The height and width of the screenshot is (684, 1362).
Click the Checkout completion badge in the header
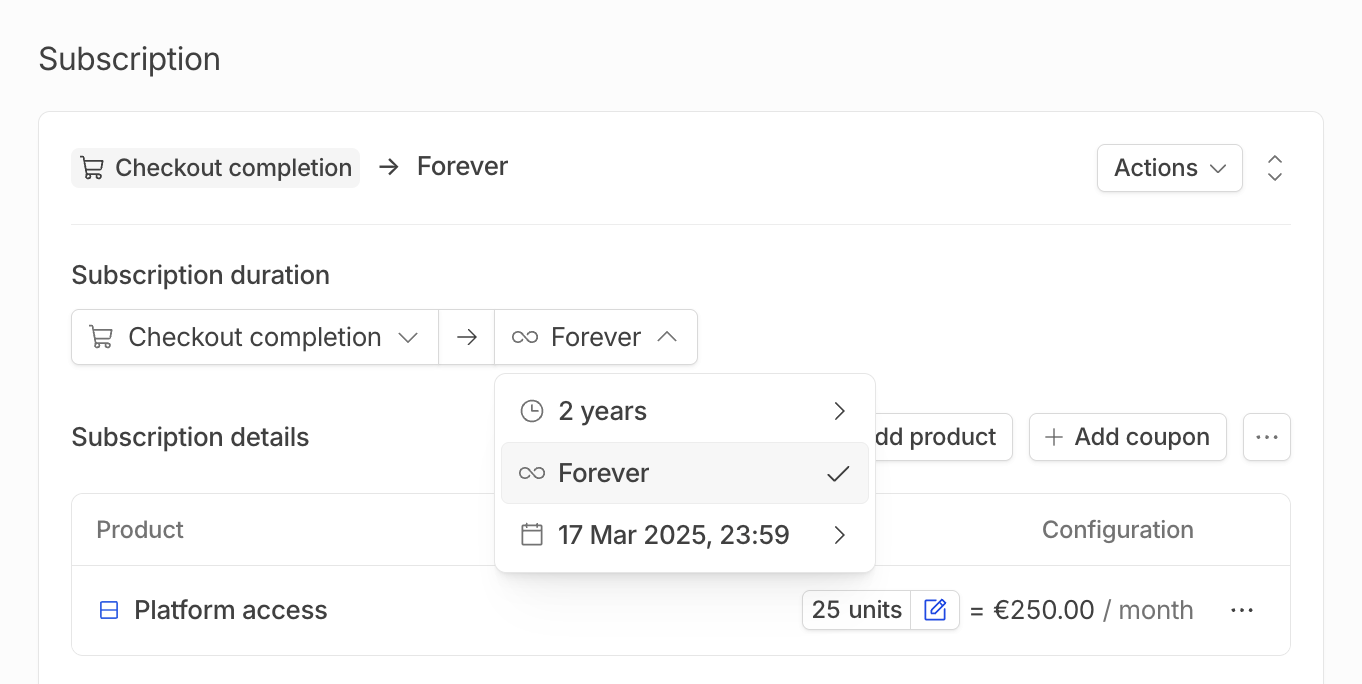215,168
